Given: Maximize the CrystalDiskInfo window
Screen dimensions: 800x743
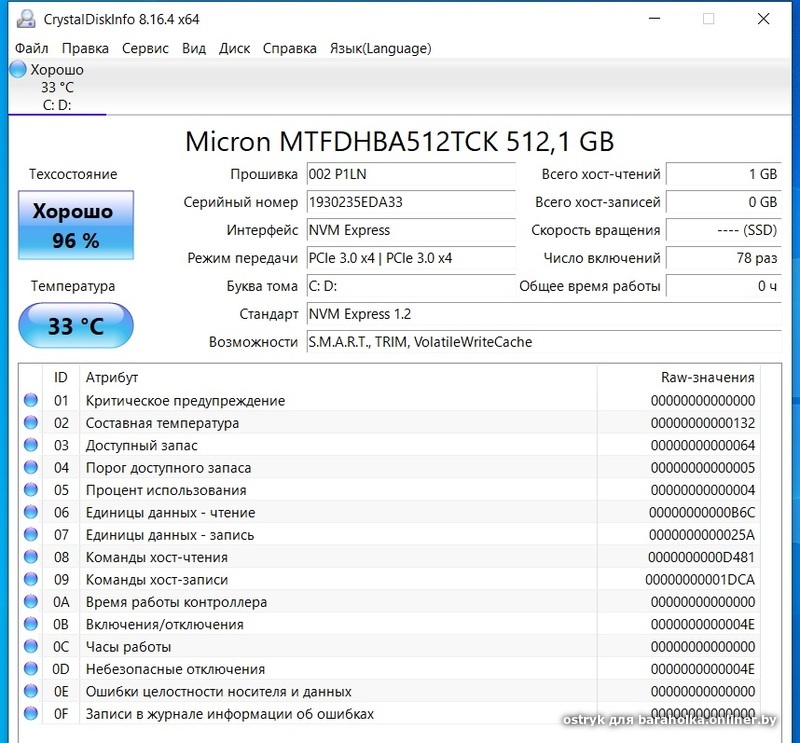Looking at the screenshot, I should pos(708,19).
